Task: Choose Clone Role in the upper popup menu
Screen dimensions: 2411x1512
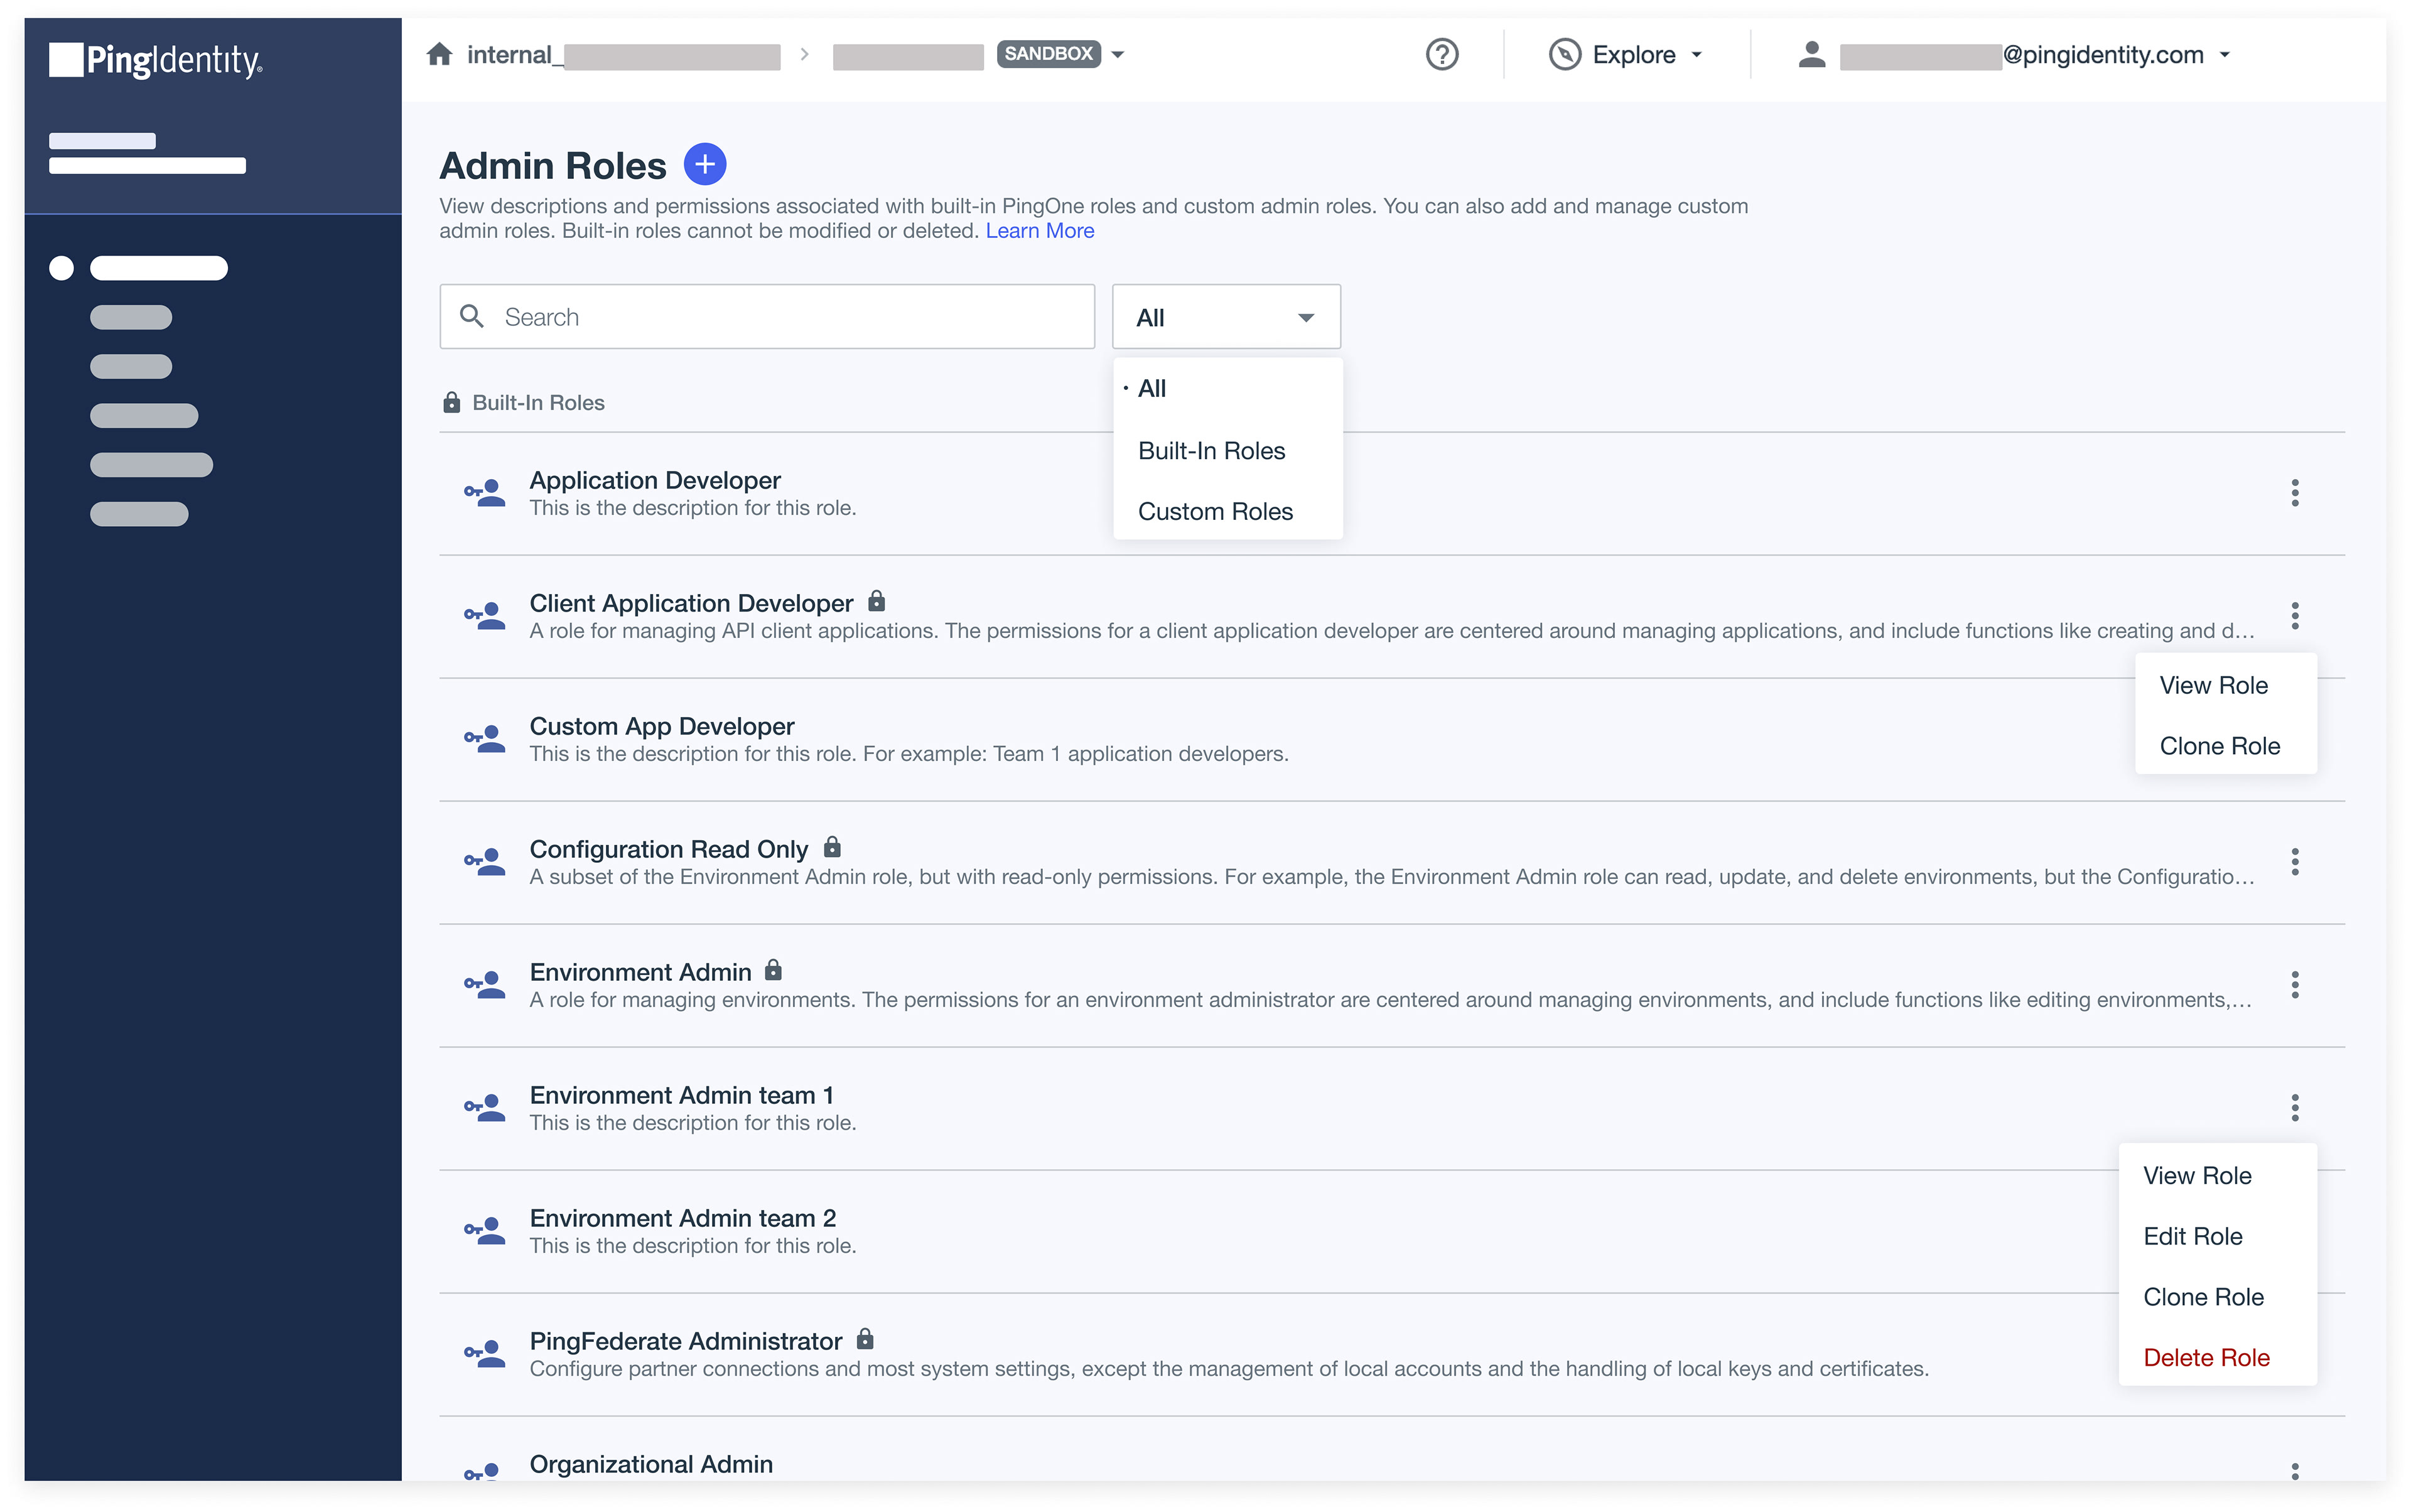Action: coord(2225,747)
